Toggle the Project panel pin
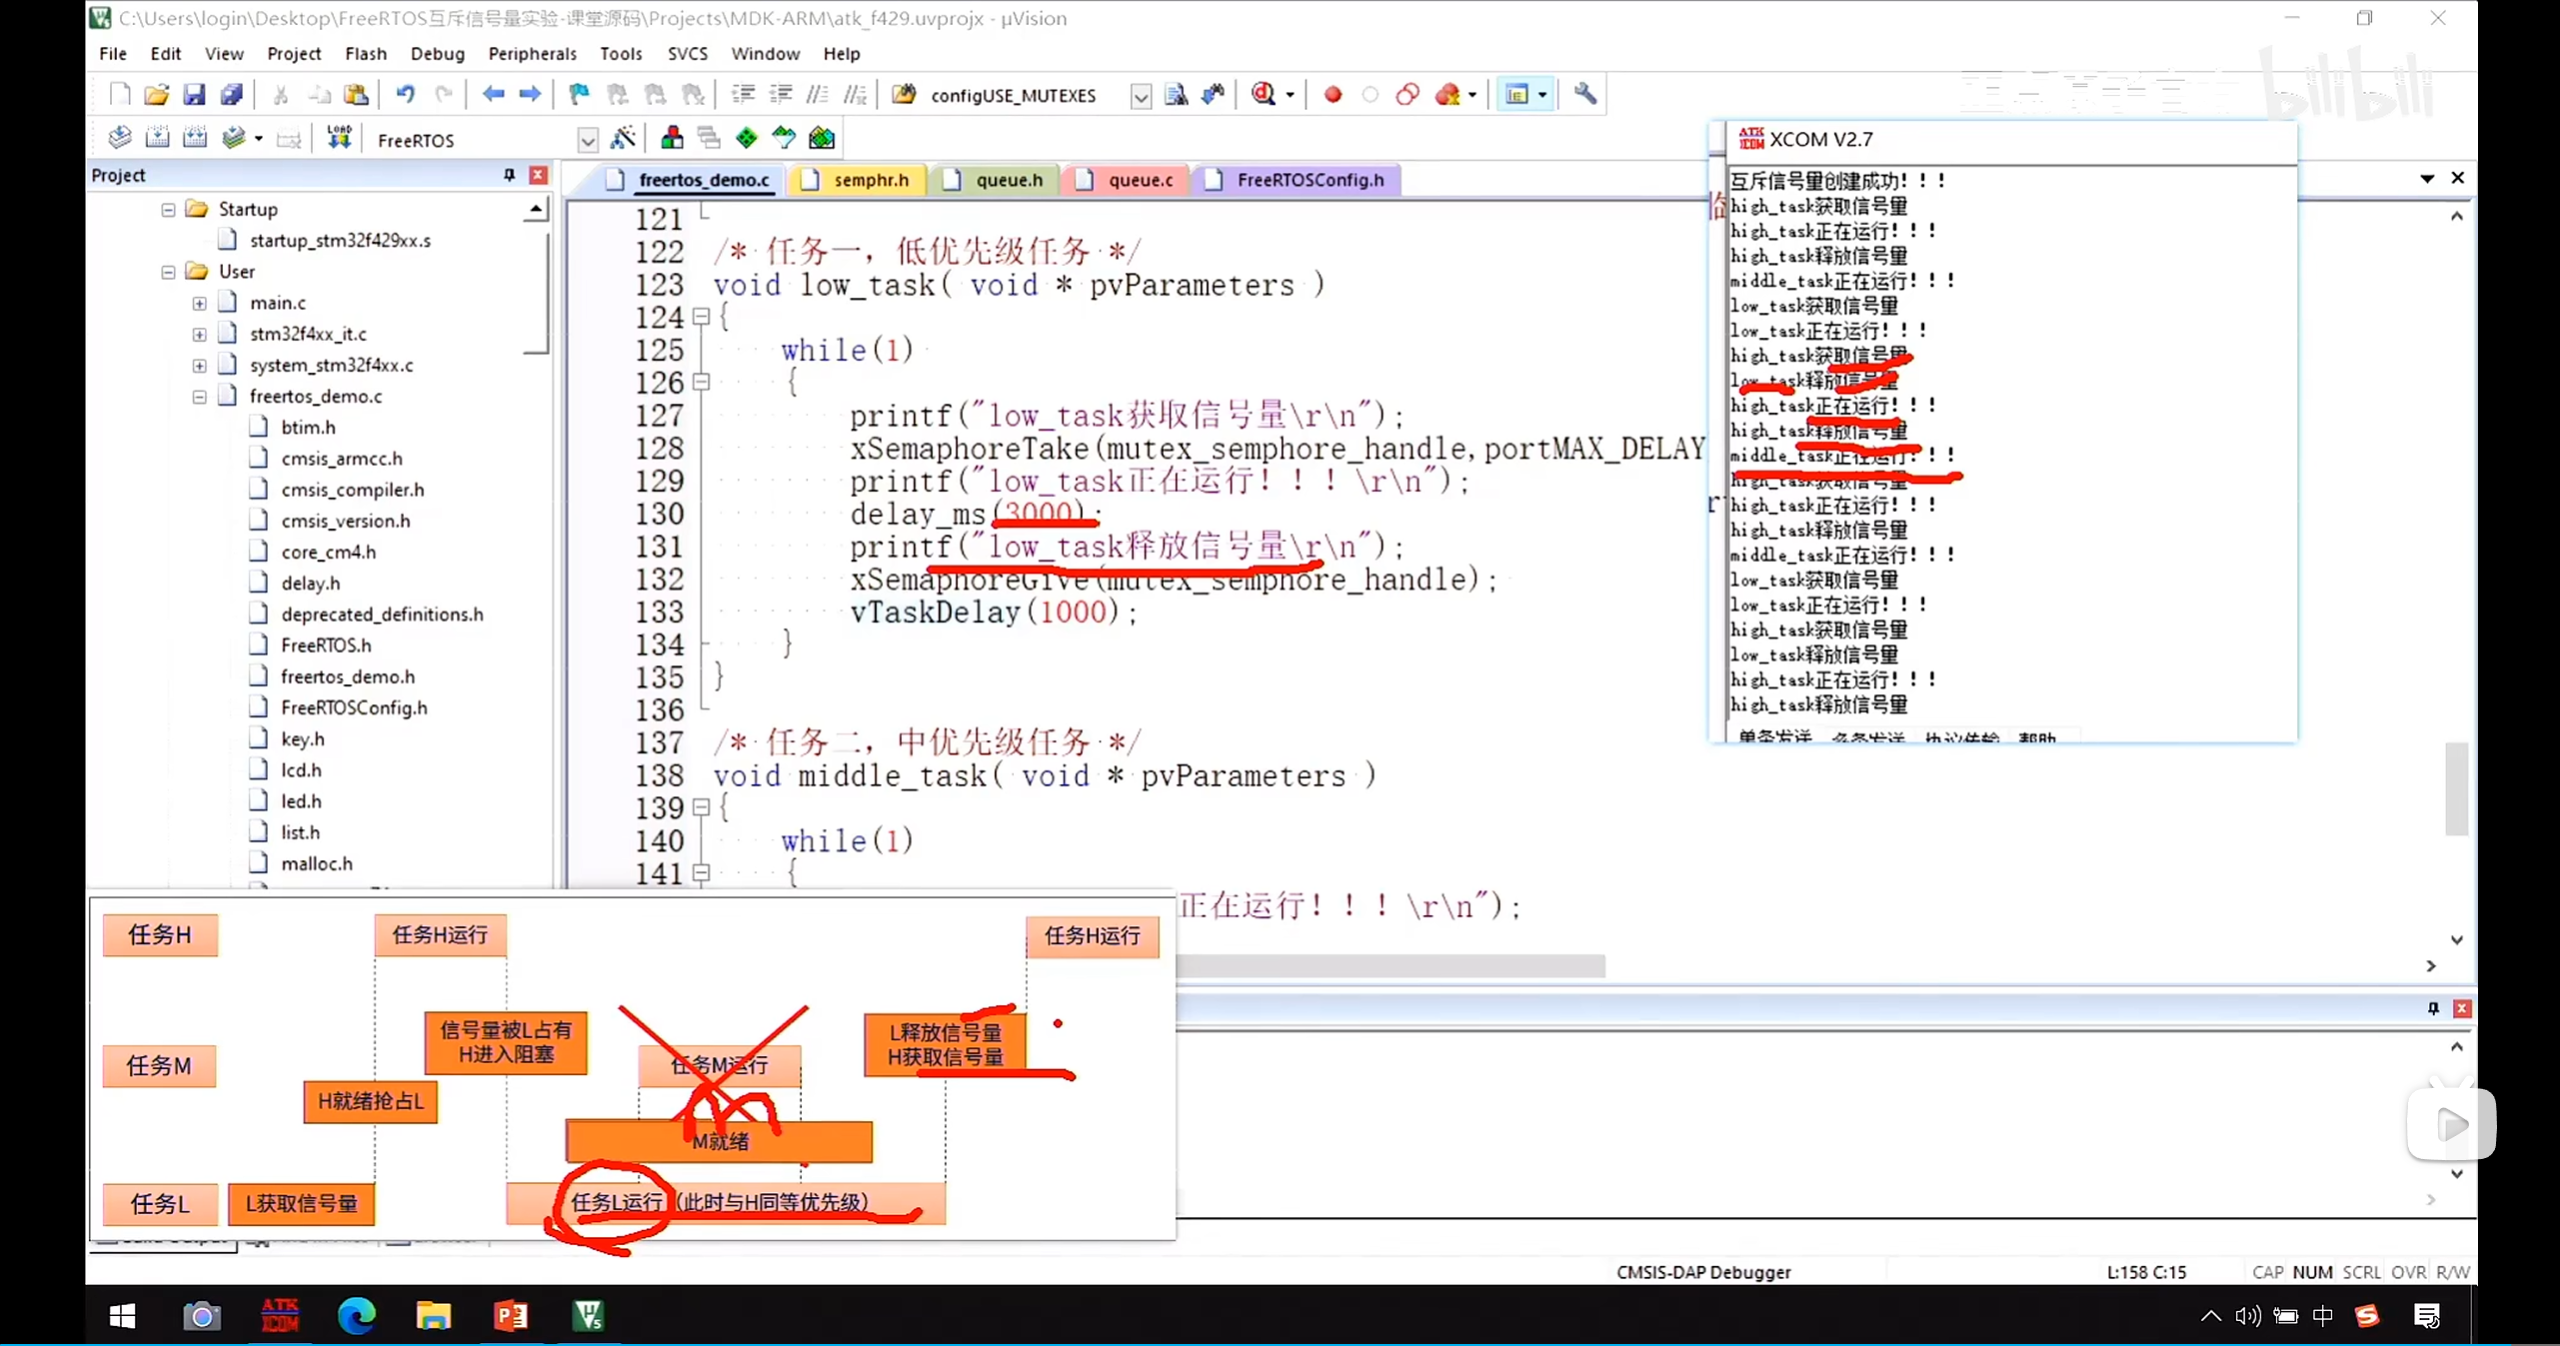 point(509,175)
